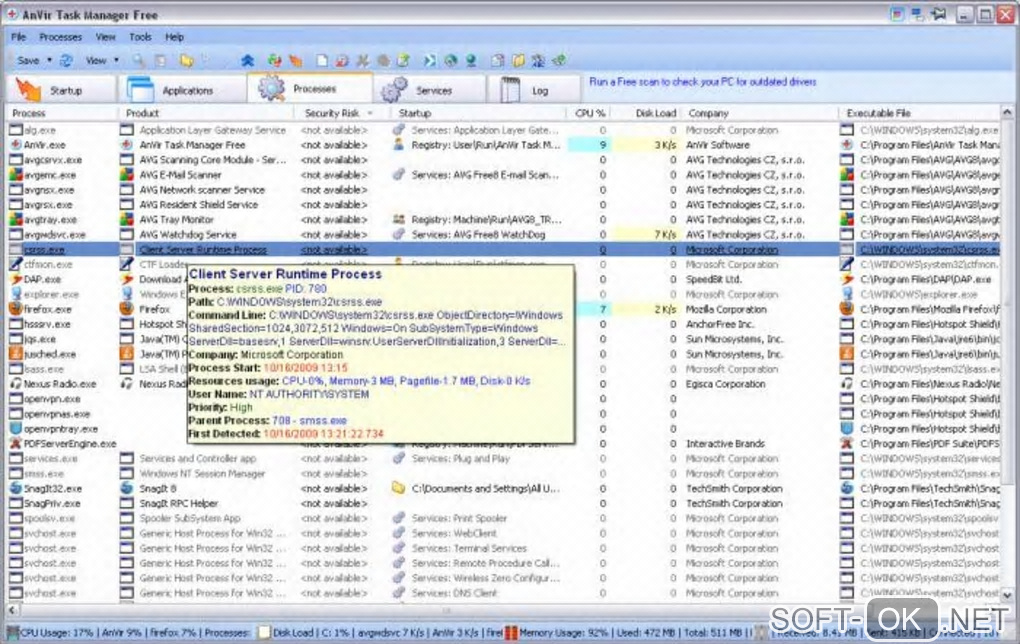Click the rightmost green toolbar icon
This screenshot has width=1020, height=644.
click(559, 60)
